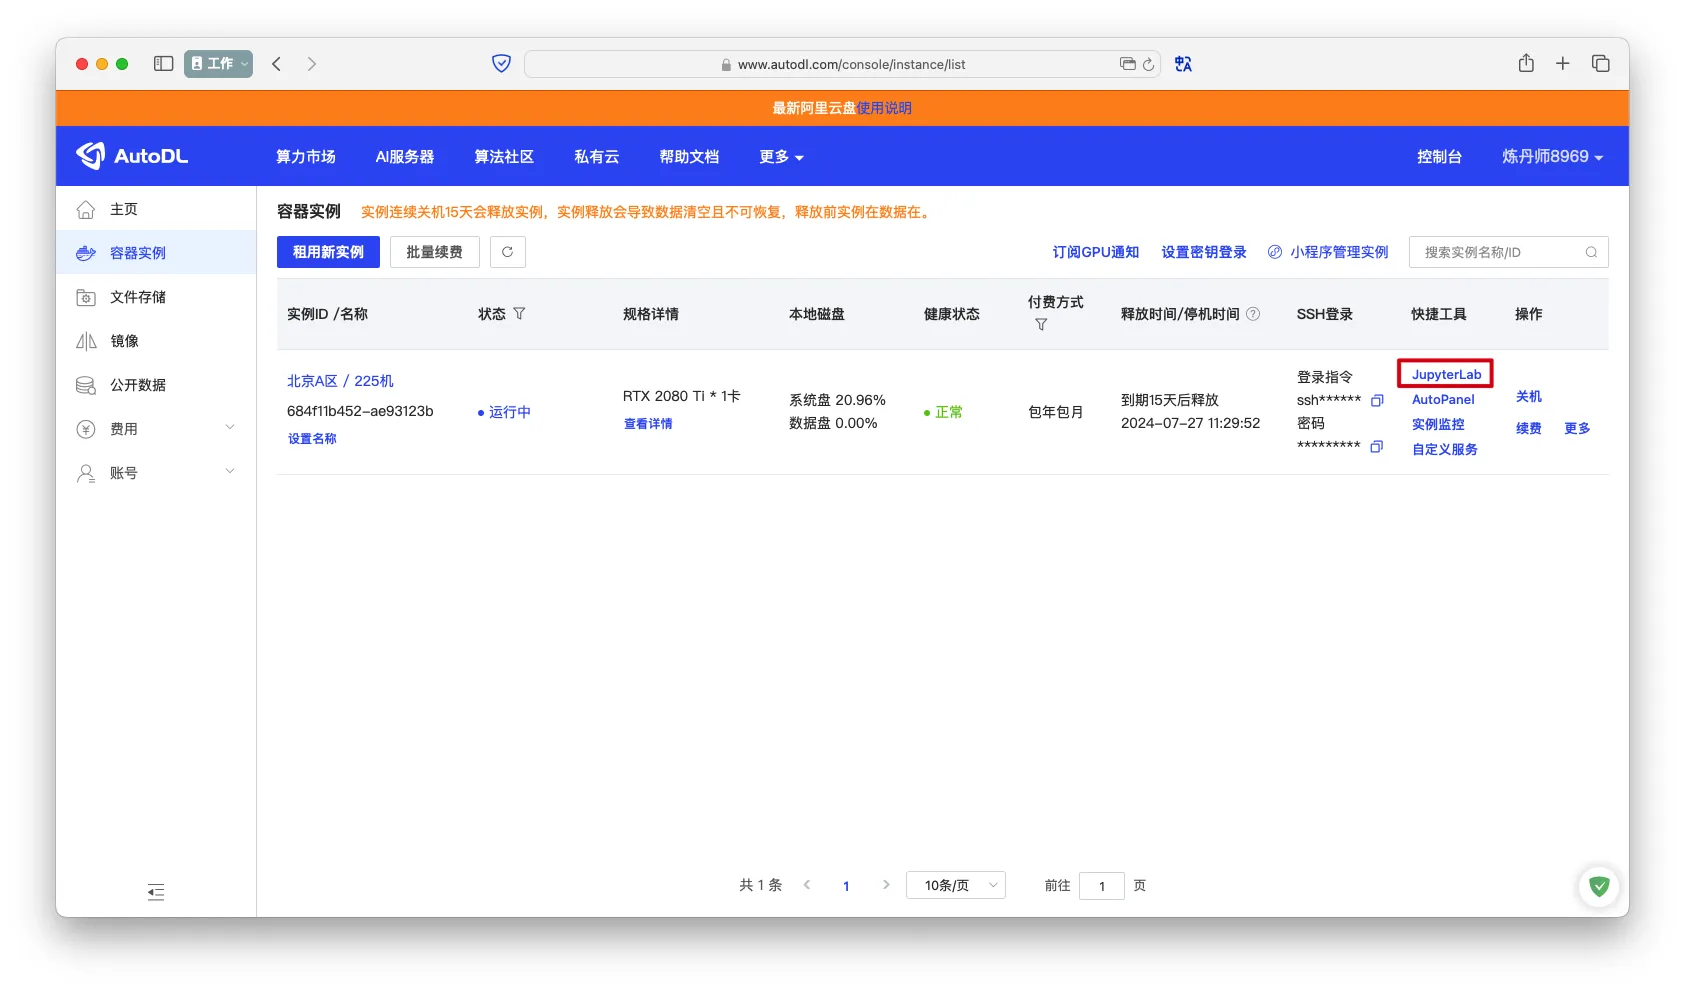Click the payment method filter icon
The image size is (1685, 991).
[1041, 325]
